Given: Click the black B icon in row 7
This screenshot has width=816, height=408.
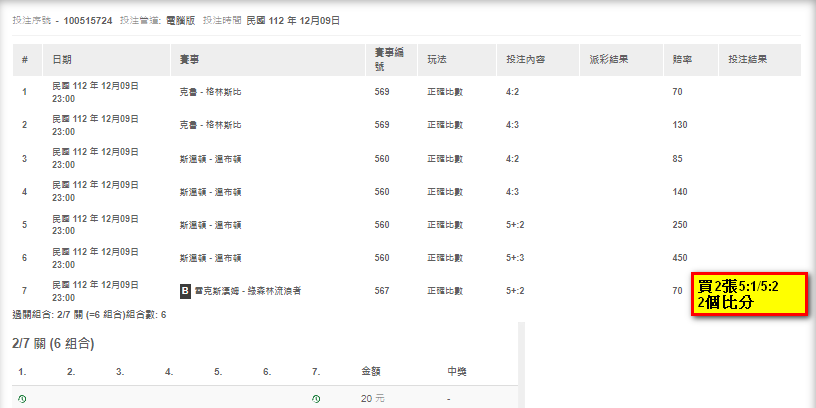Looking at the screenshot, I should 185,291.
